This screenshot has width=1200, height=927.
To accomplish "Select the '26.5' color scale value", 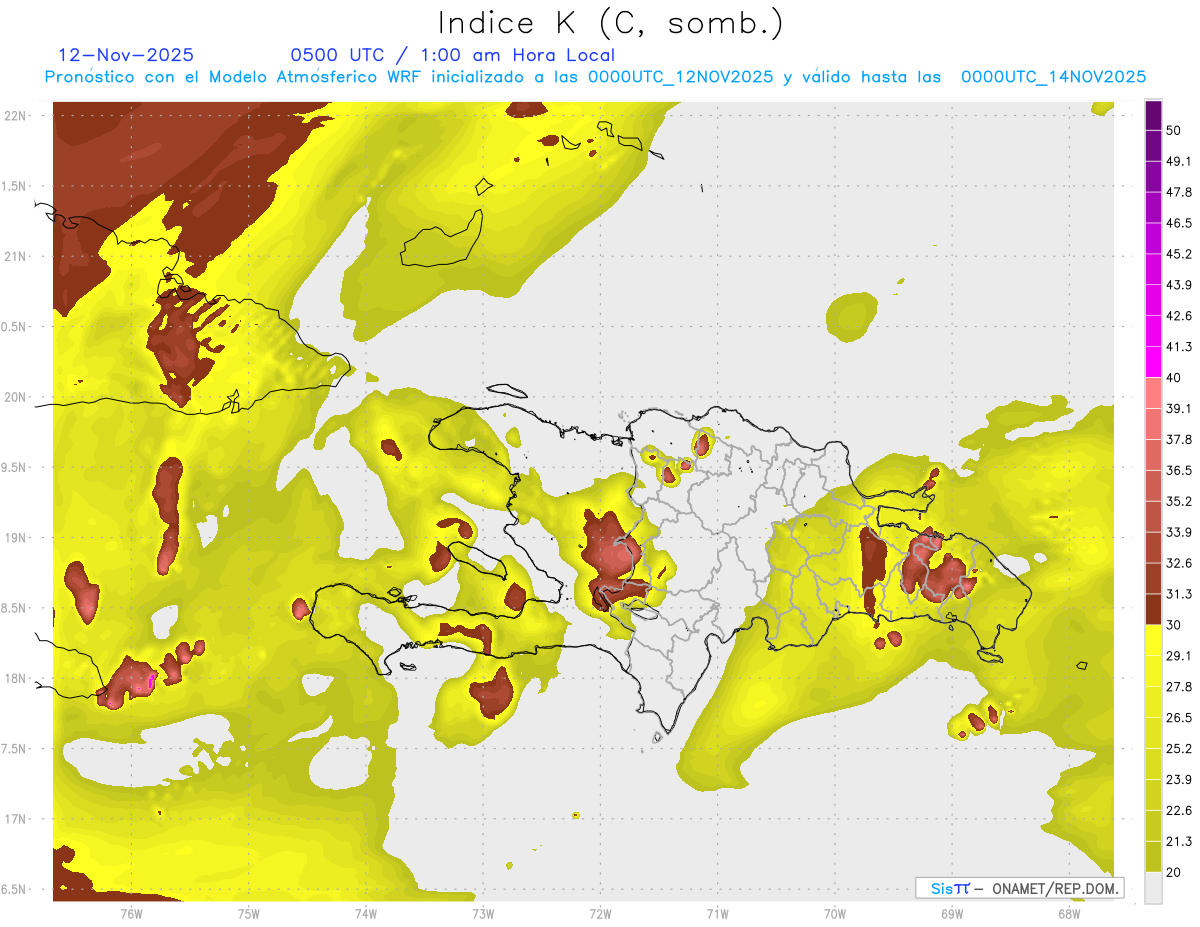I will coord(1179,717).
